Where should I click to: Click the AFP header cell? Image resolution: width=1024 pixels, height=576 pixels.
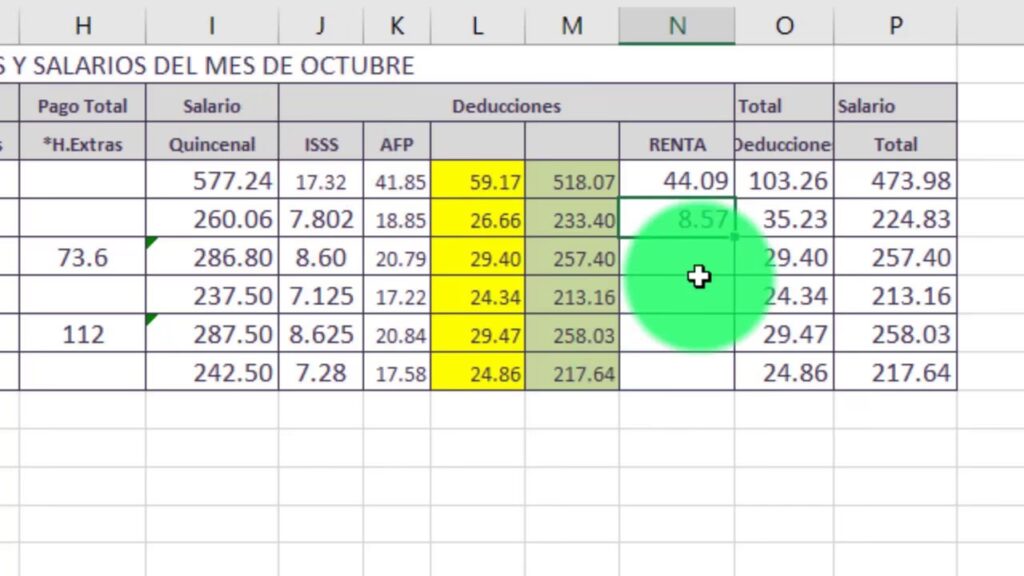(397, 144)
